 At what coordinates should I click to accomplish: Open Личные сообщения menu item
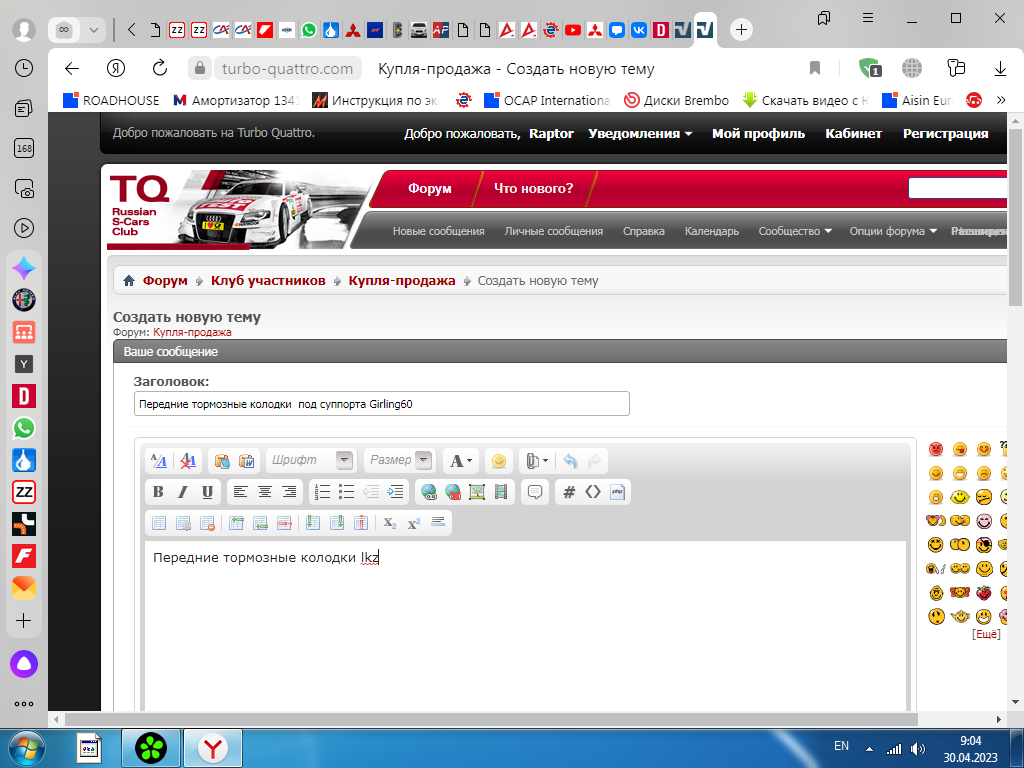tap(553, 231)
